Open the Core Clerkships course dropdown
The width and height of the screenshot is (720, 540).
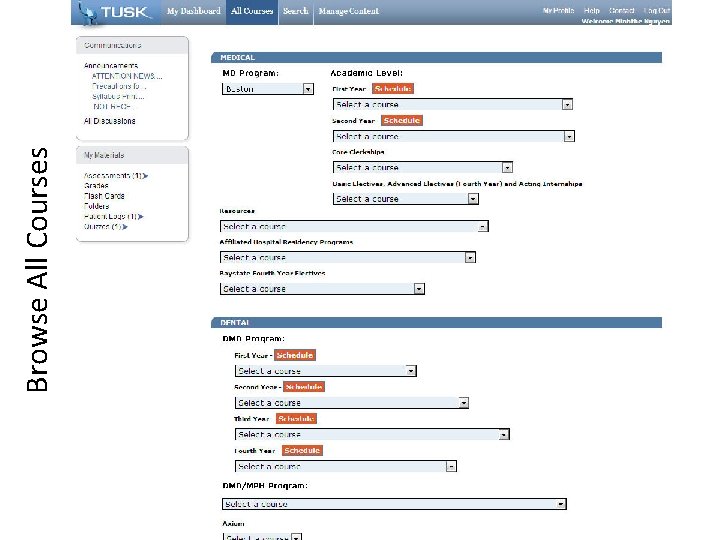423,168
